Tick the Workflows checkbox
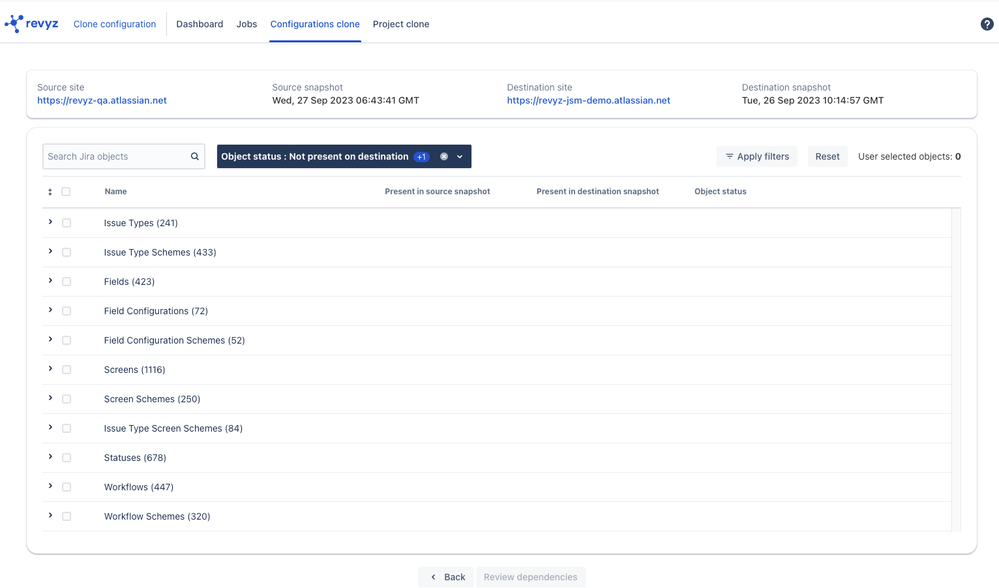 [66, 487]
